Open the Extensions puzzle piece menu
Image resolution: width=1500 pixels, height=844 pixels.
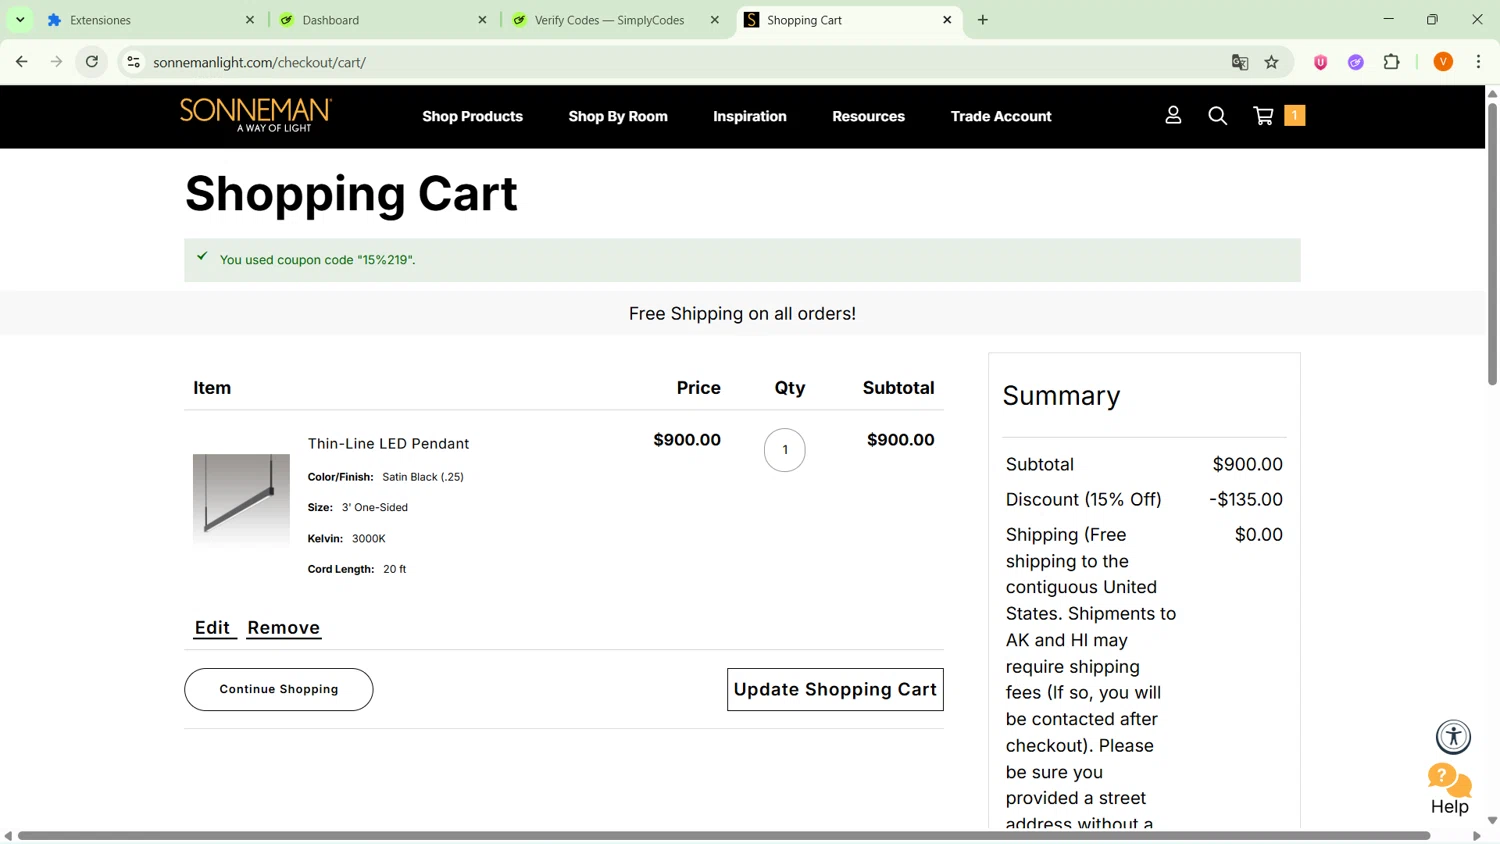(1392, 62)
